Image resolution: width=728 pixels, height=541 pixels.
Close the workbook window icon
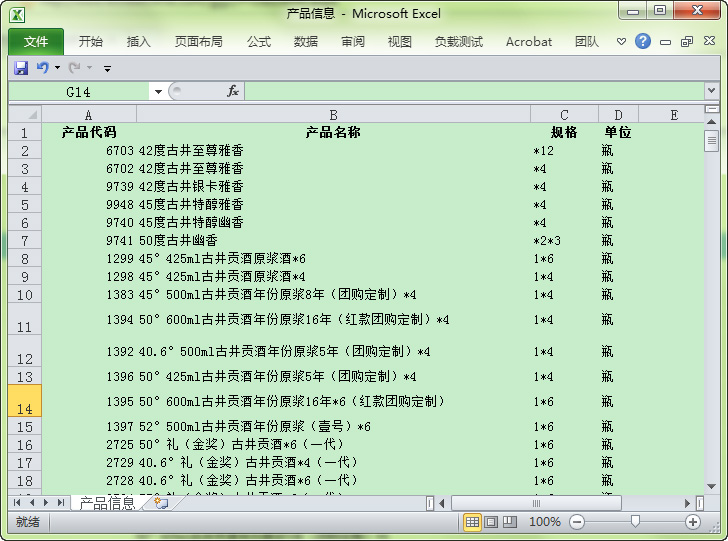pyautogui.click(x=709, y=41)
